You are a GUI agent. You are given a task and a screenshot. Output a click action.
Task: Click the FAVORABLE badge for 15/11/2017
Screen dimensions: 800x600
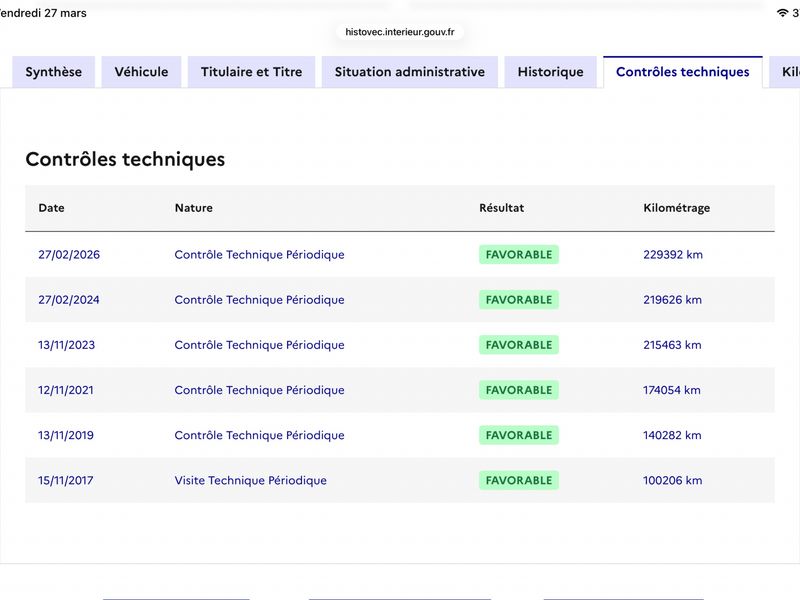pos(519,480)
